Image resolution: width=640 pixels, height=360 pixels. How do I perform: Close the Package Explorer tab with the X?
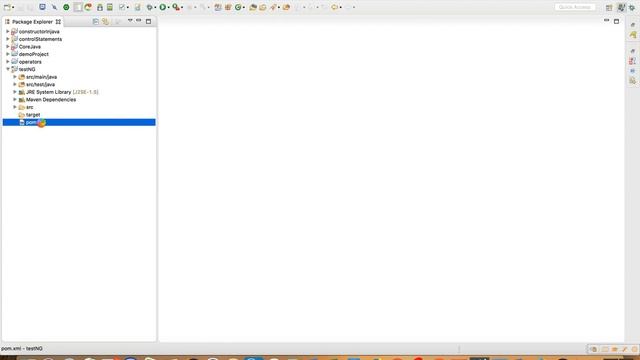tap(58, 22)
